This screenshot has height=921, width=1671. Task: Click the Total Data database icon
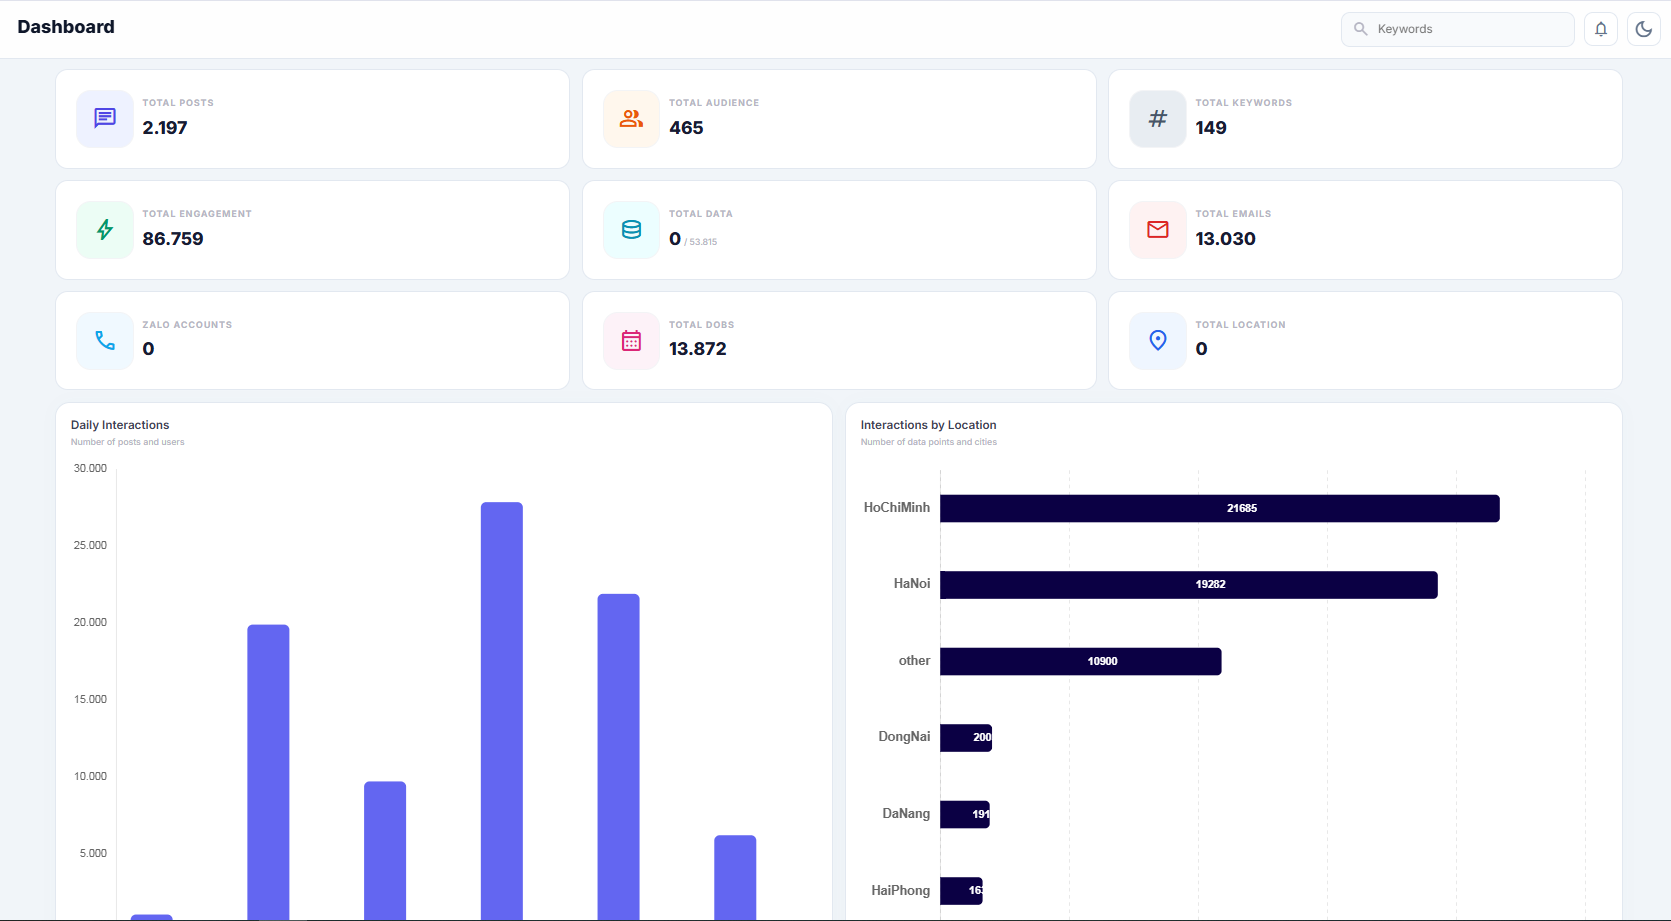click(631, 229)
